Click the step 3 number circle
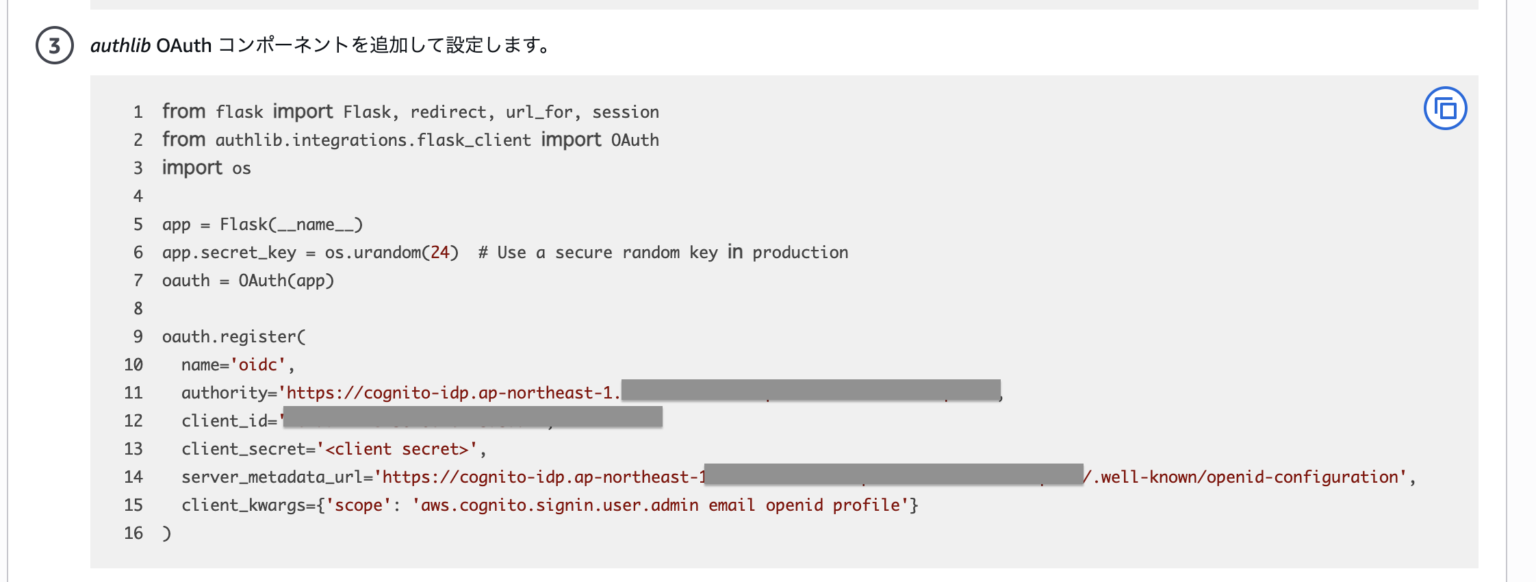This screenshot has width=1536, height=582. tap(51, 45)
